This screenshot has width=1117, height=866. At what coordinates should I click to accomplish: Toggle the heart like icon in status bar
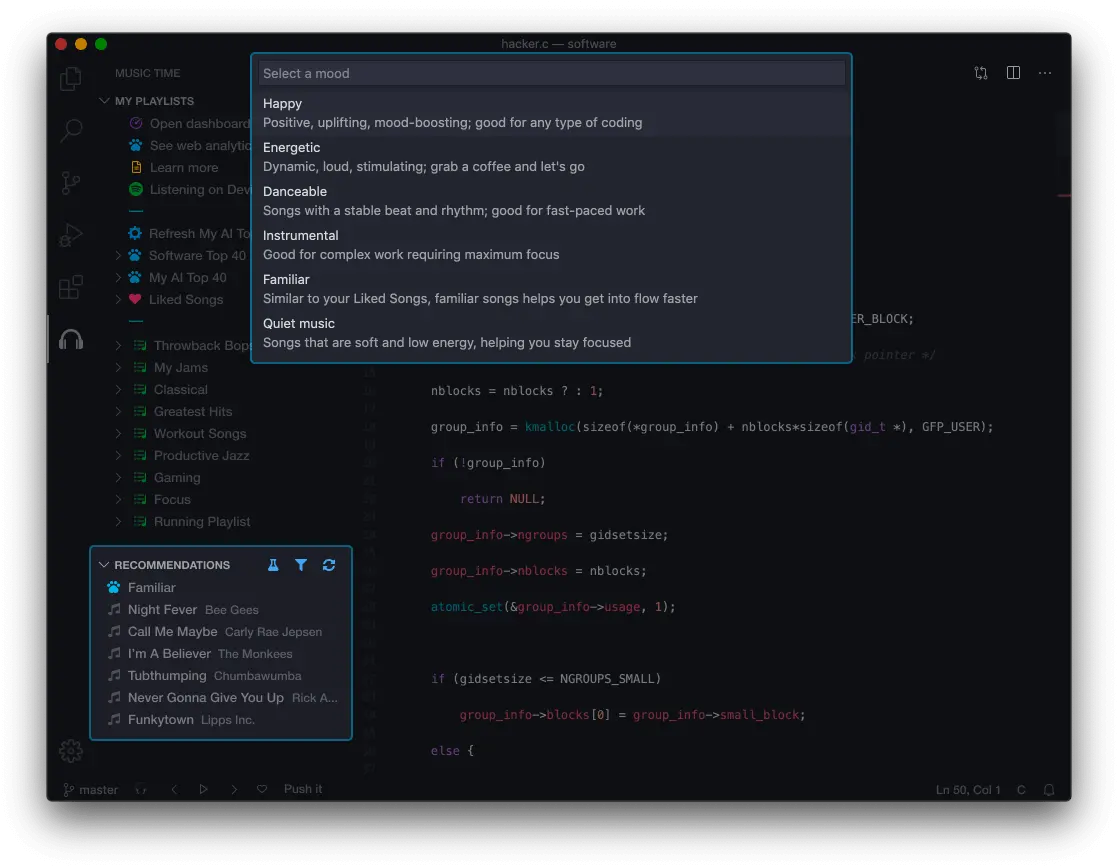tap(262, 789)
